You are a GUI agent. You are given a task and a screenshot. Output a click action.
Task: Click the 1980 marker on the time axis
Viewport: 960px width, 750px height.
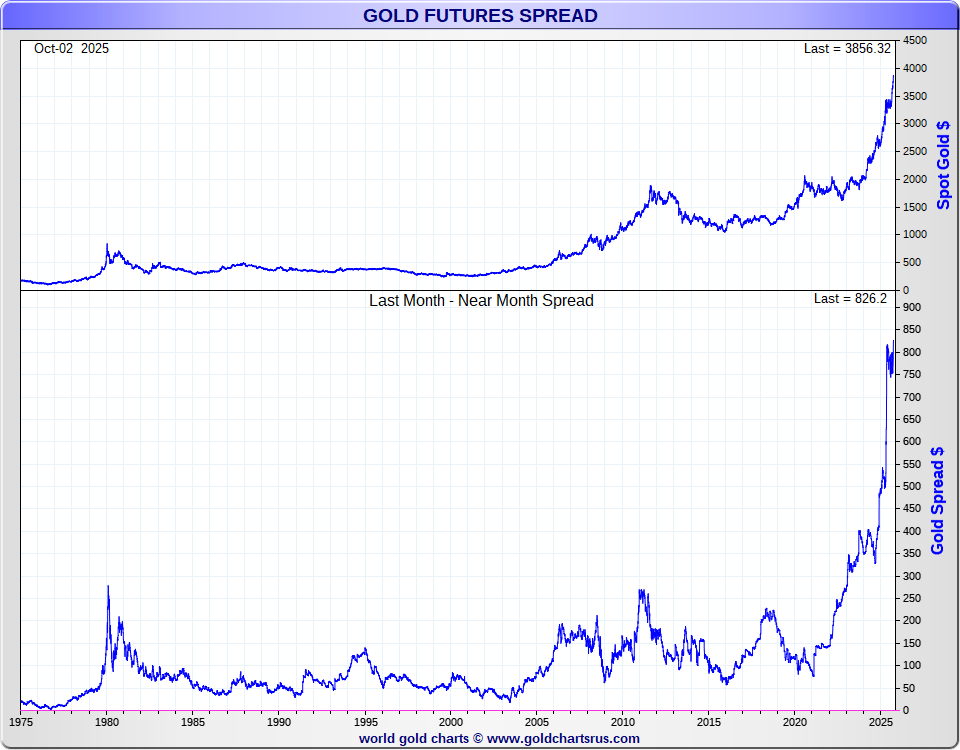(x=107, y=722)
